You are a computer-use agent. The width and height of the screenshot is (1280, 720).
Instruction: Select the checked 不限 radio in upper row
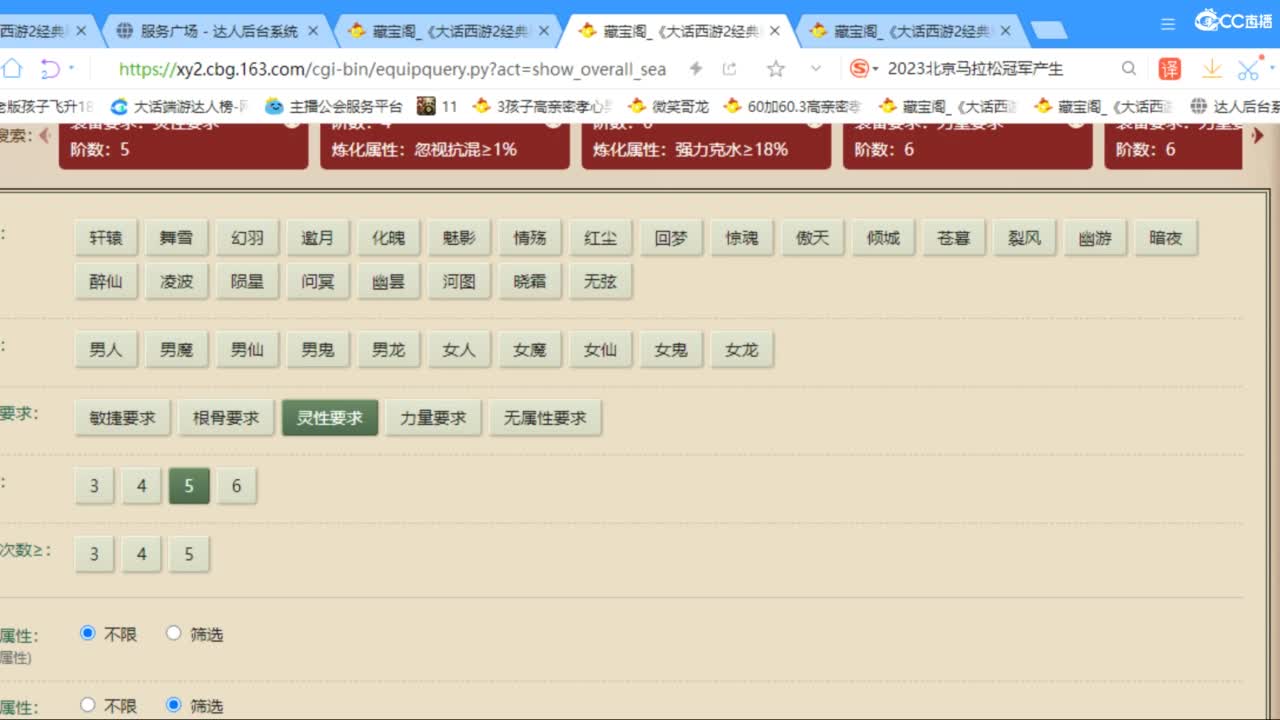(87, 633)
